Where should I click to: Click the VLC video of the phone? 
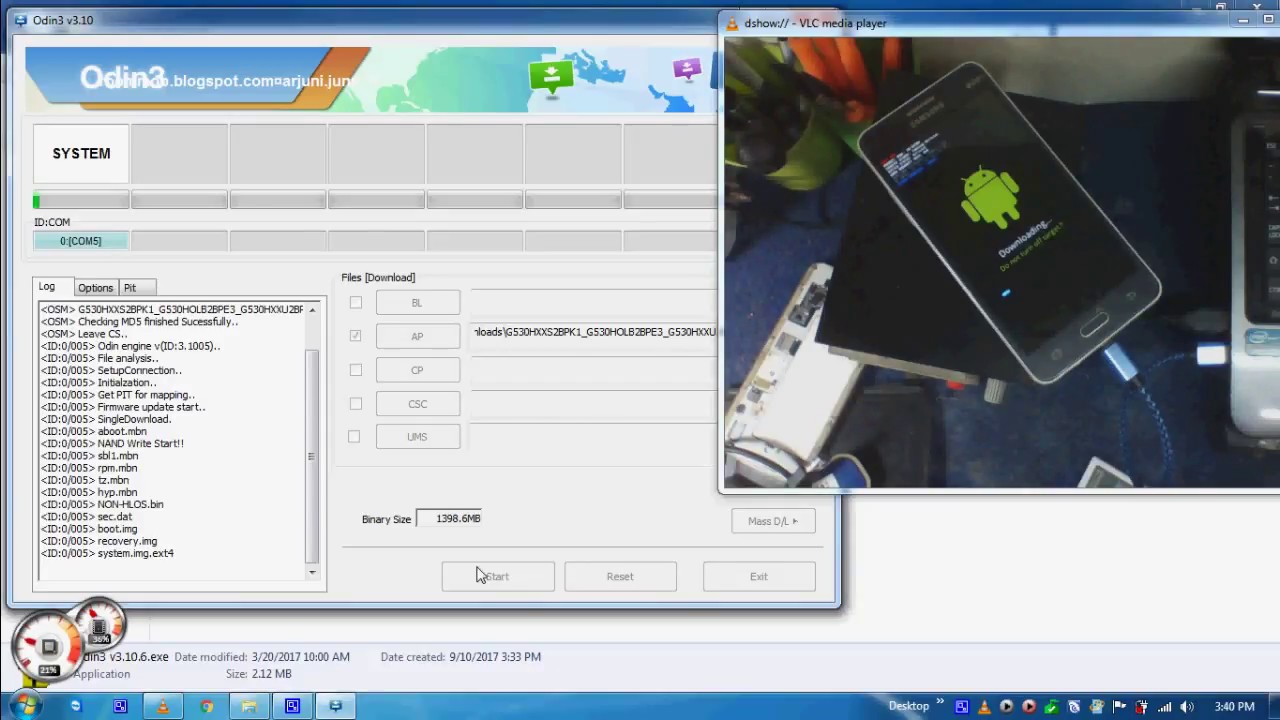click(x=1000, y=262)
